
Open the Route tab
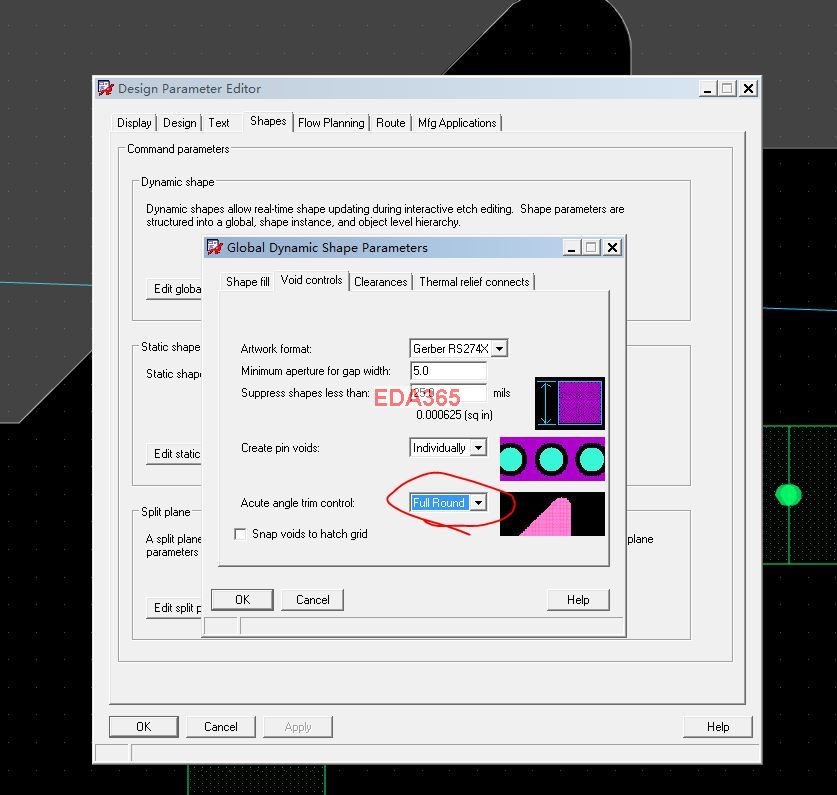click(x=391, y=123)
